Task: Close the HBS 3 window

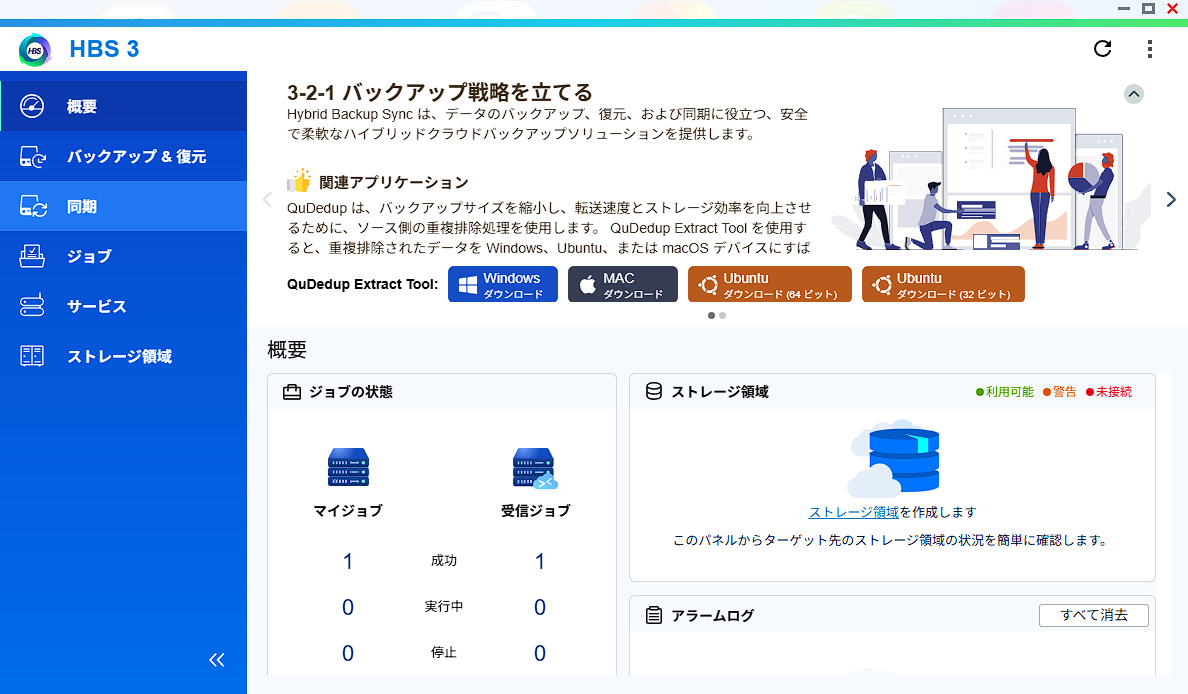Action: click(1172, 8)
